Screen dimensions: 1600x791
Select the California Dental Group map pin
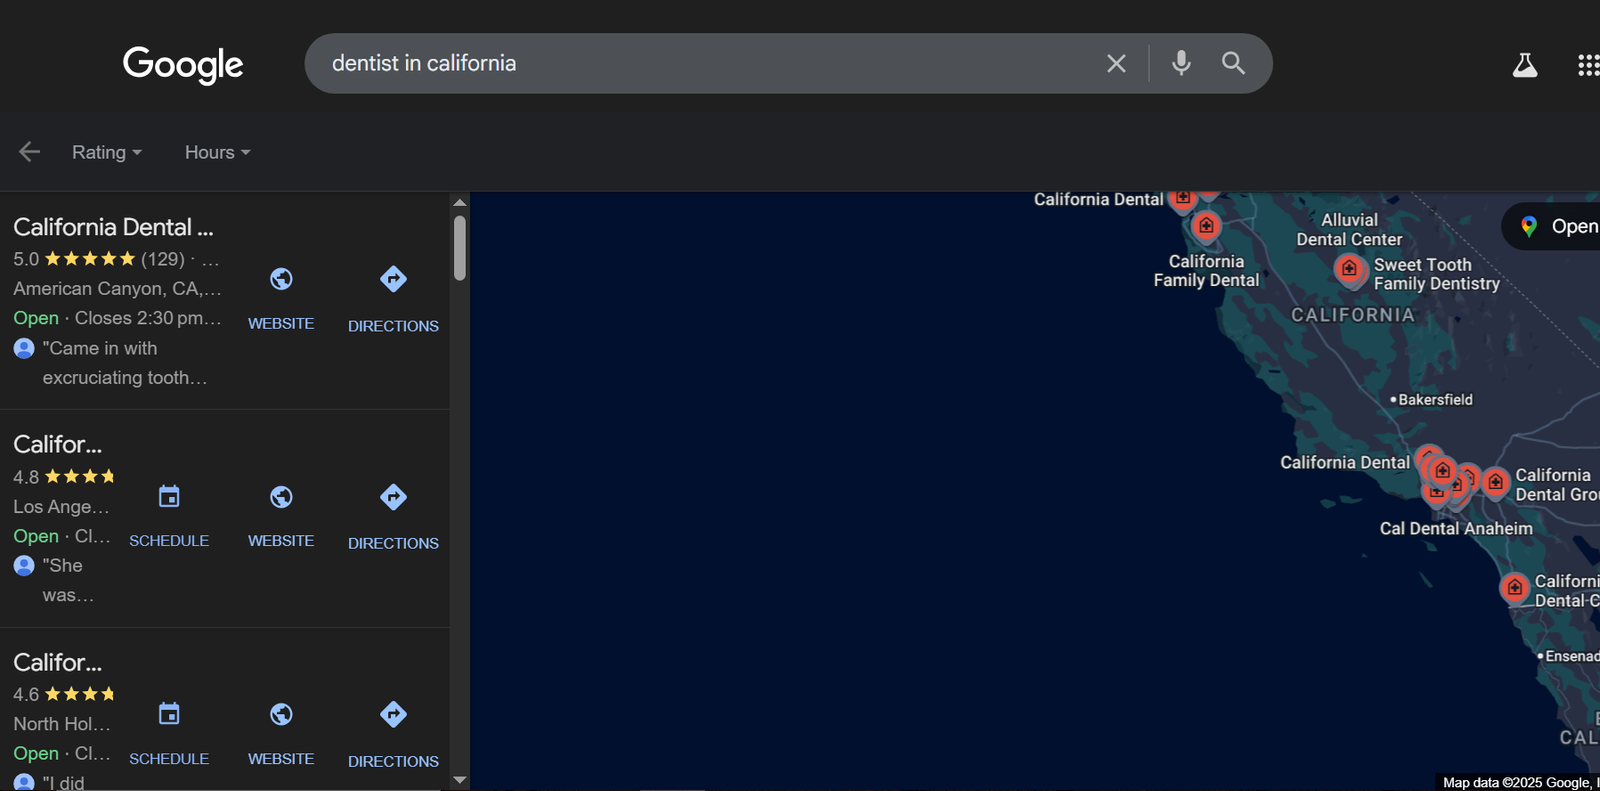1495,483
